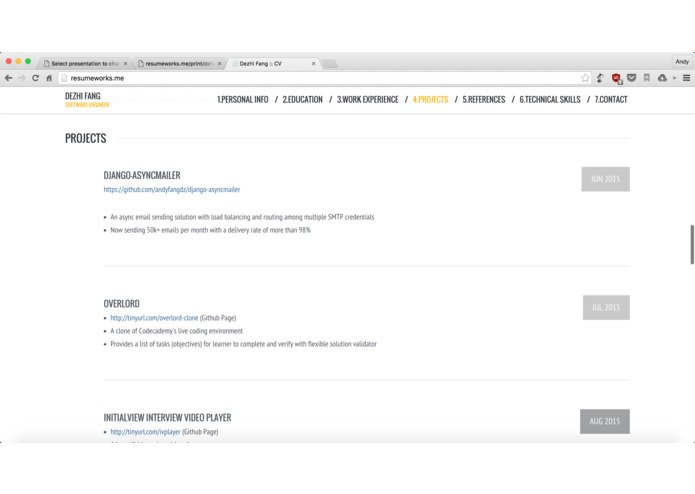Reload the current page
This screenshot has width=695, height=494.
click(35, 78)
